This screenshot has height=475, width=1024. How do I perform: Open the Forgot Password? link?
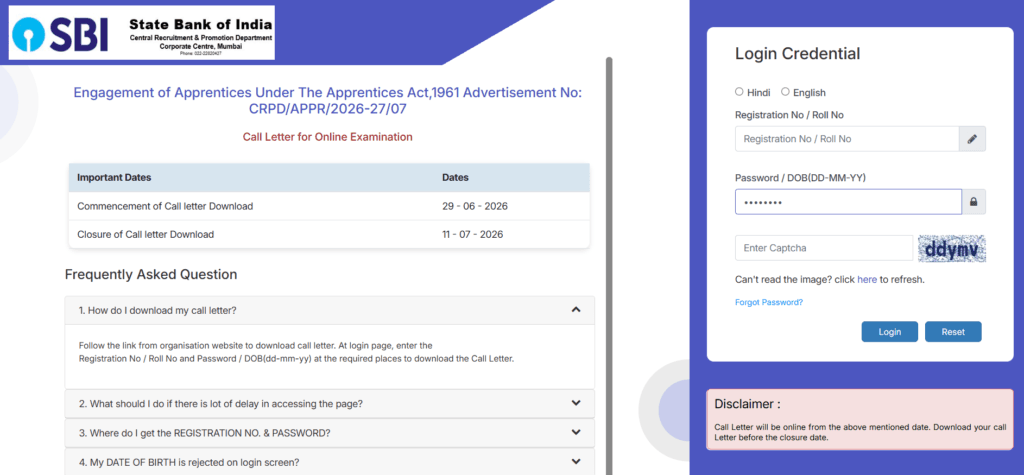point(769,303)
